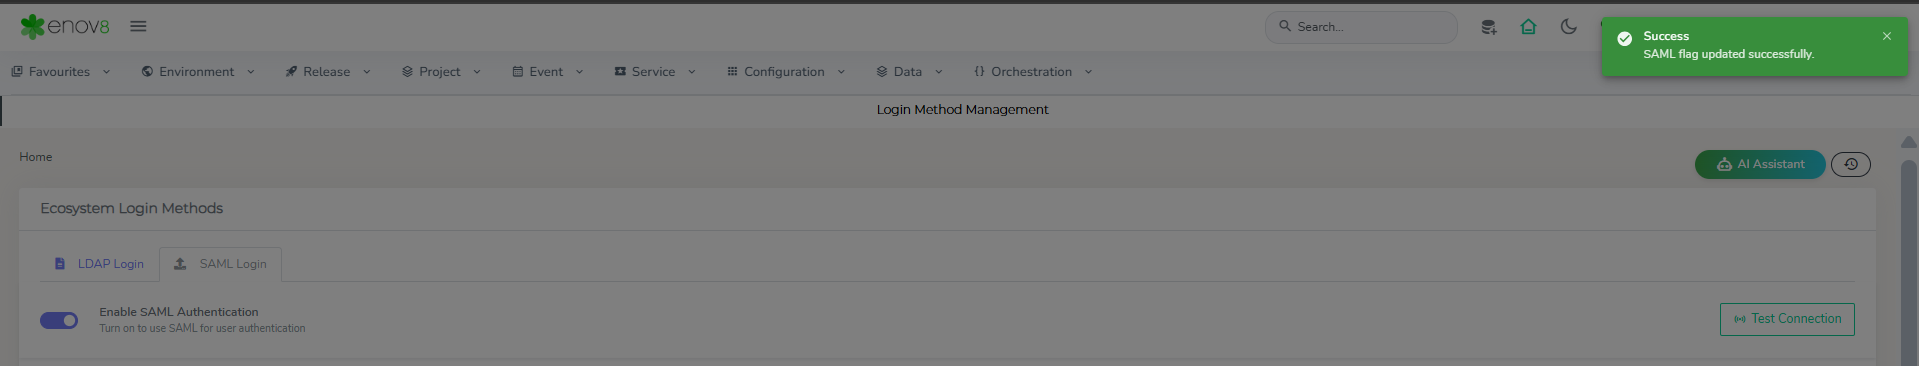Click the green success checkmark icon
The height and width of the screenshot is (366, 1919).
[x=1625, y=38]
